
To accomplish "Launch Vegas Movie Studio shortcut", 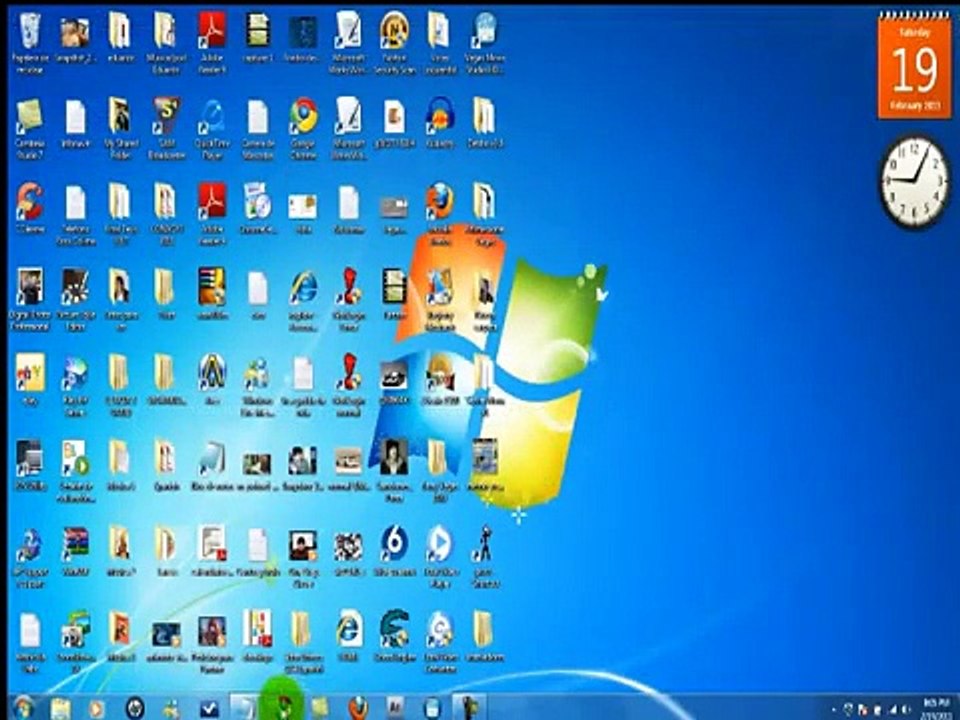I will tap(485, 42).
